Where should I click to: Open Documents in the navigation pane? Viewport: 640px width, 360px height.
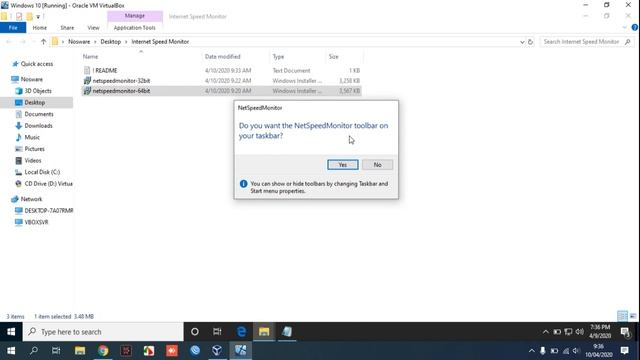tap(39, 114)
